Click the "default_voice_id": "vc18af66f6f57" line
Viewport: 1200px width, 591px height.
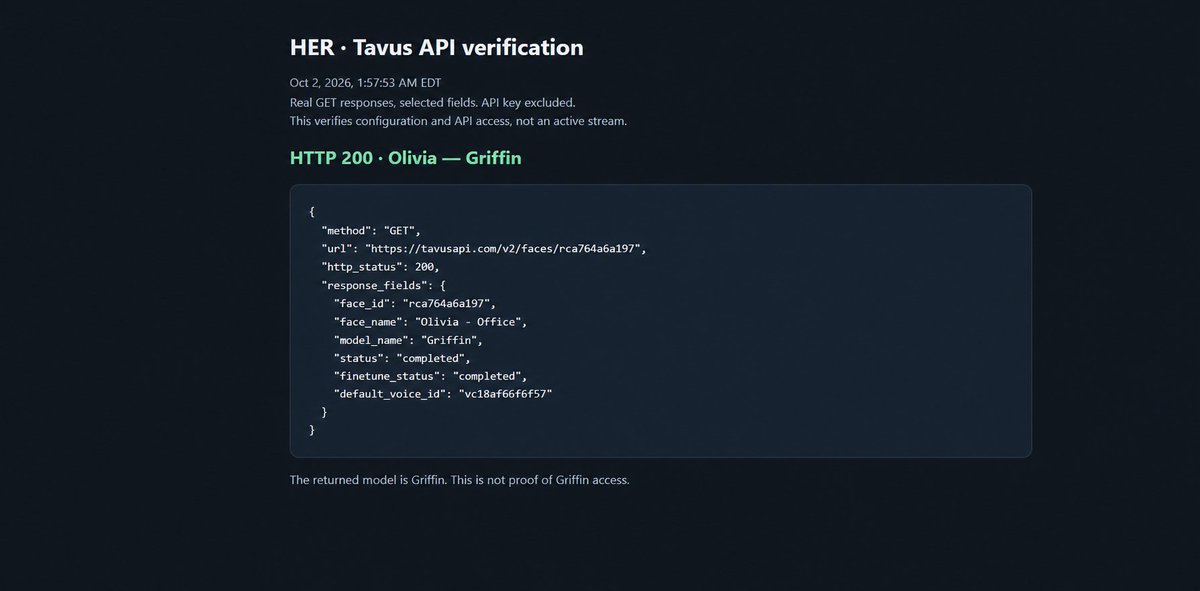(x=443, y=394)
